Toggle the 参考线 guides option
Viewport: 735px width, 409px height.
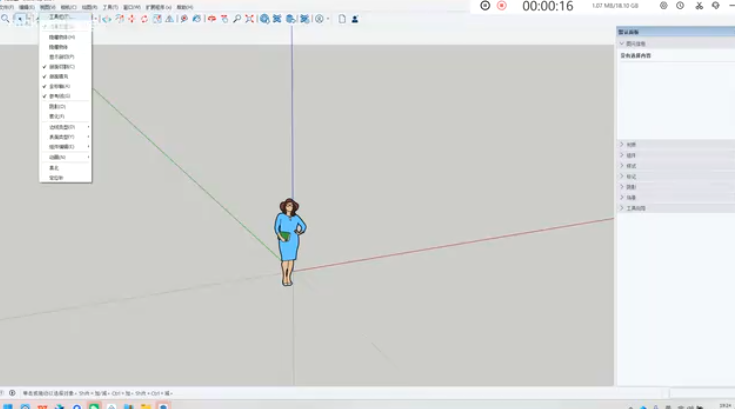[x=60, y=96]
